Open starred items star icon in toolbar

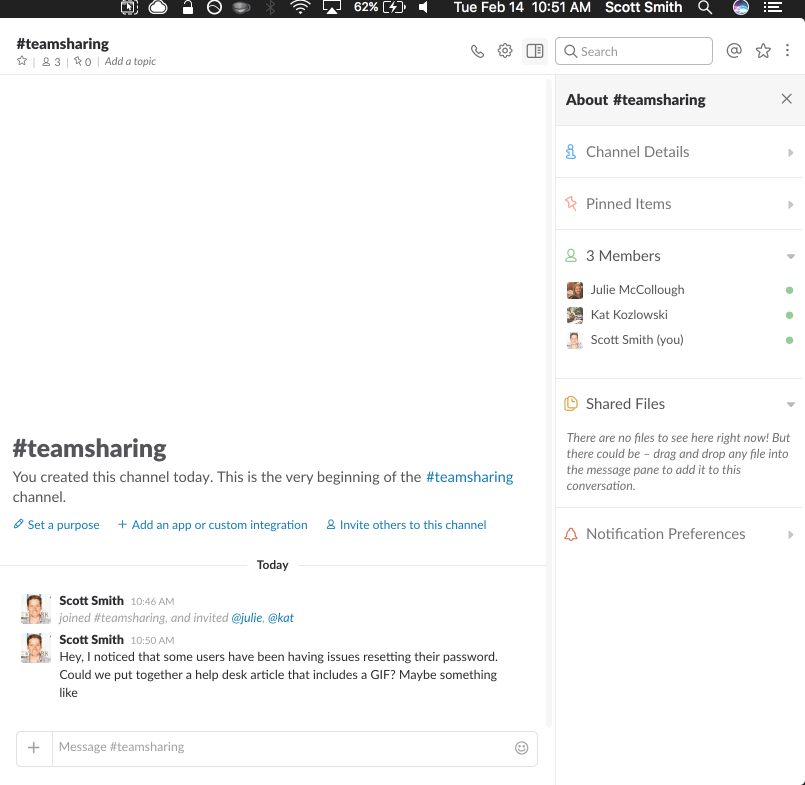click(763, 50)
